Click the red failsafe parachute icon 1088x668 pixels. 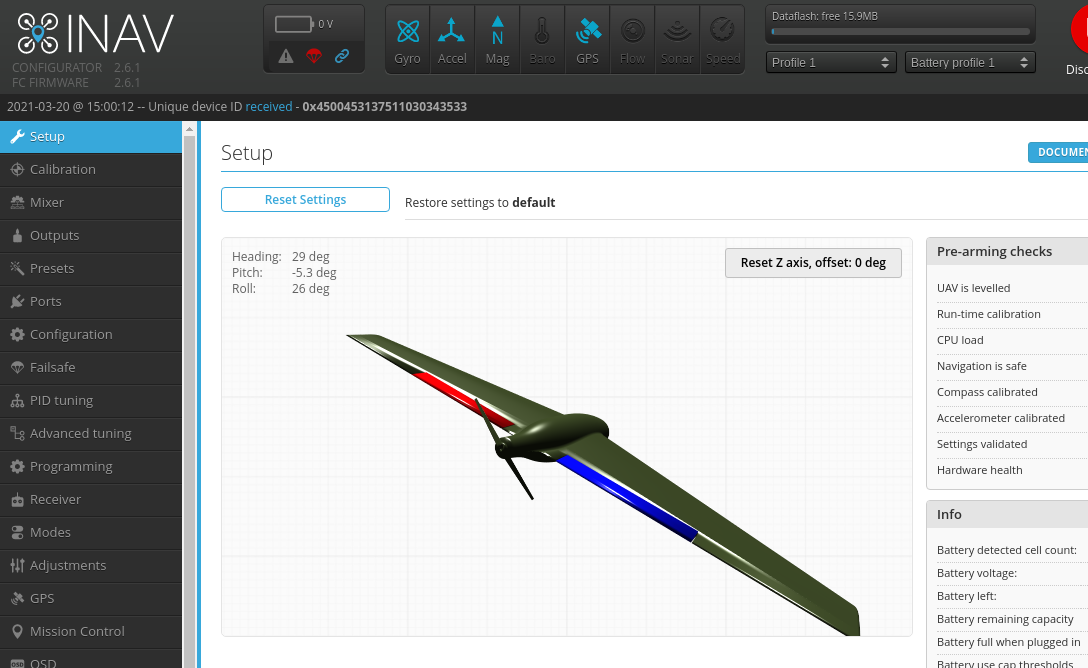[314, 56]
